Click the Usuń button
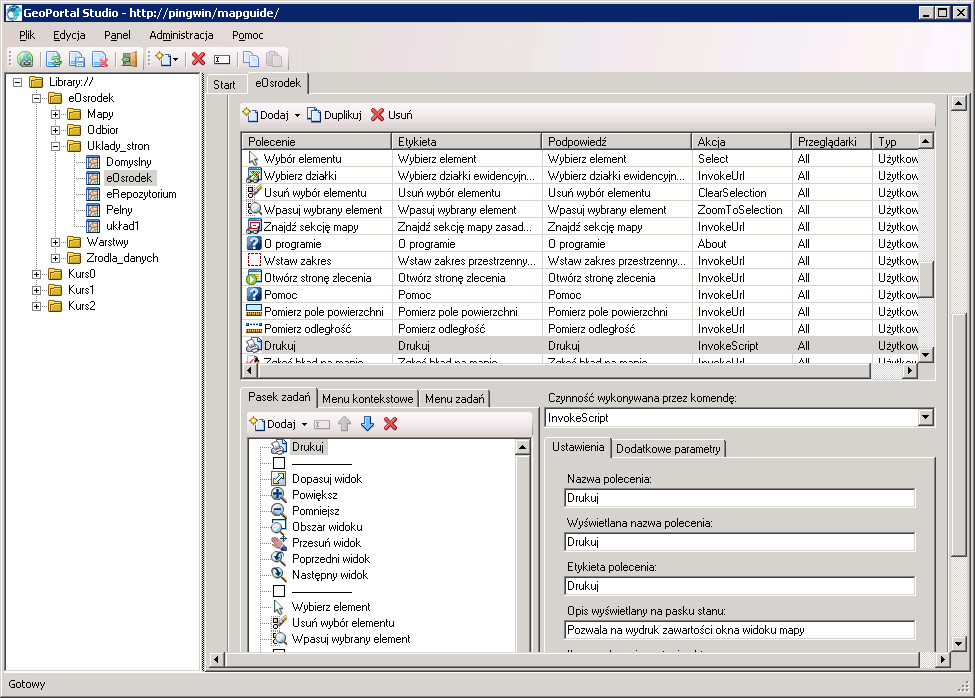Image resolution: width=975 pixels, height=698 pixels. click(x=392, y=115)
